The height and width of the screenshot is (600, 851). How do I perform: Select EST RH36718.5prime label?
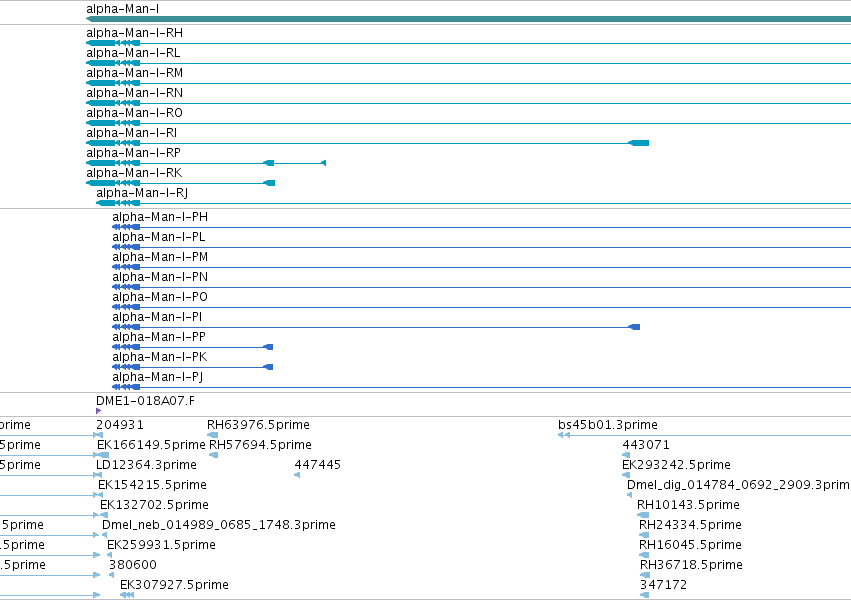click(x=691, y=566)
